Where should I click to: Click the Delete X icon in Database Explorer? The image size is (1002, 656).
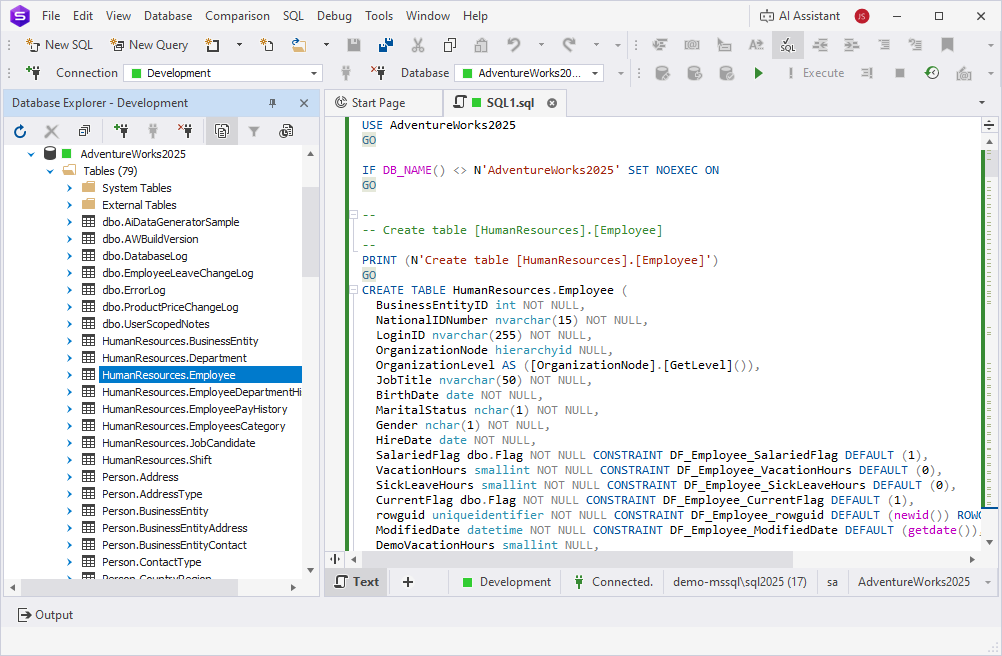[x=52, y=131]
